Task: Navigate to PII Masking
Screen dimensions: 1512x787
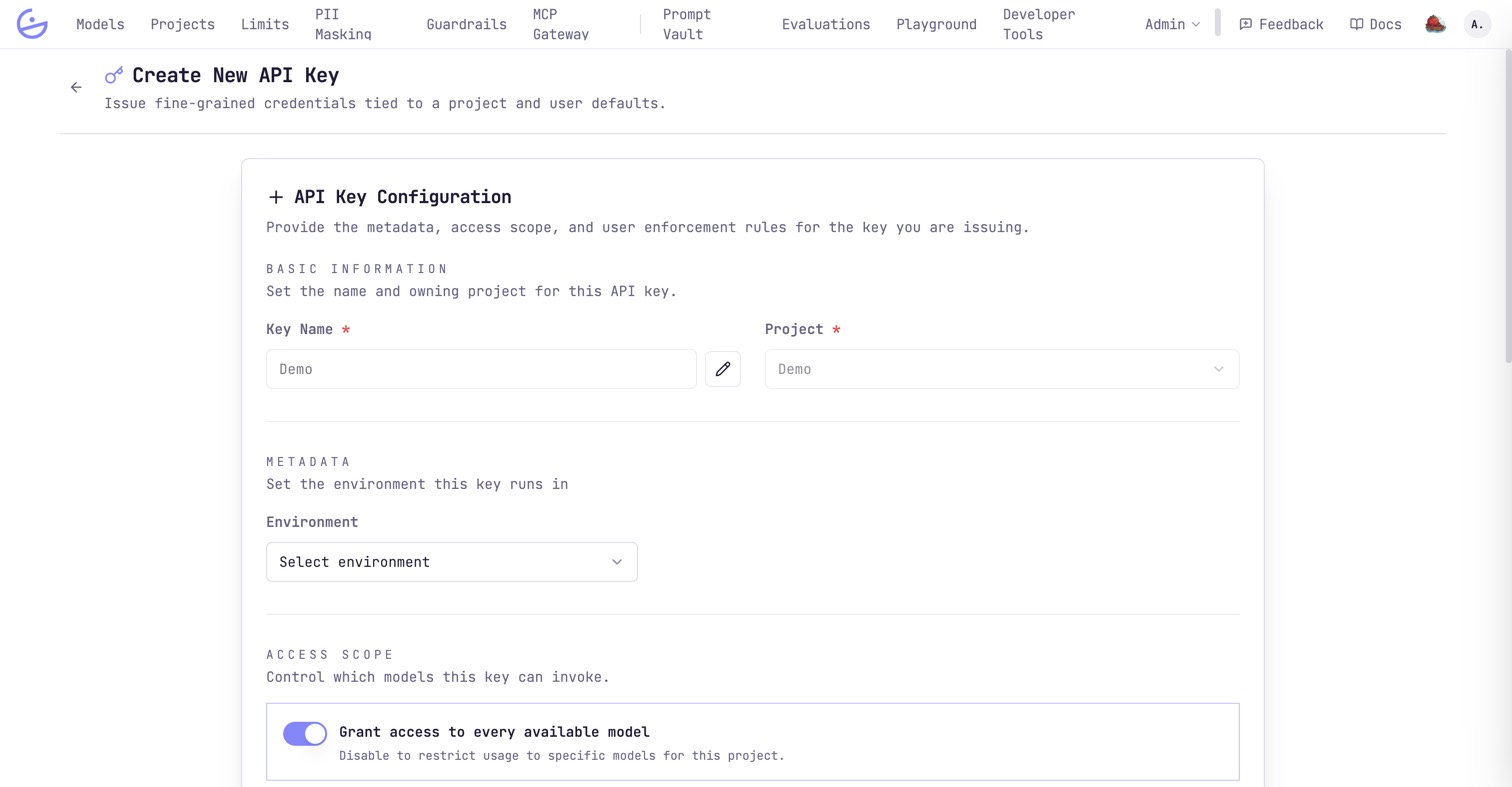Action: click(343, 24)
